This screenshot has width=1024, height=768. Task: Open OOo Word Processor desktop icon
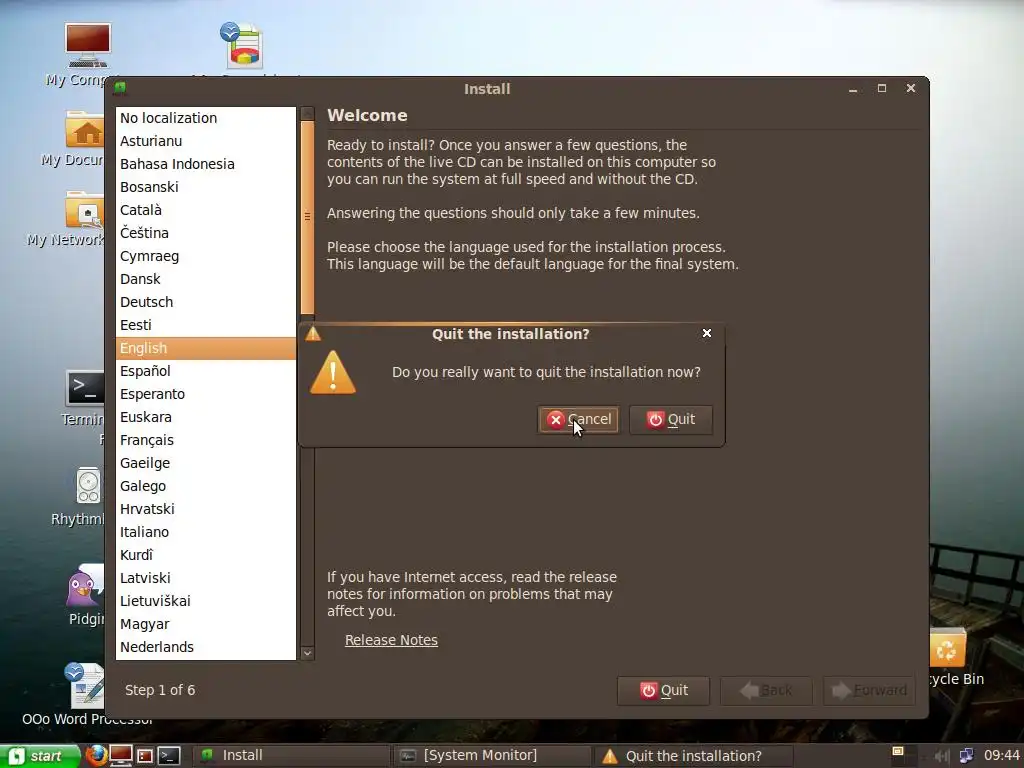(85, 686)
